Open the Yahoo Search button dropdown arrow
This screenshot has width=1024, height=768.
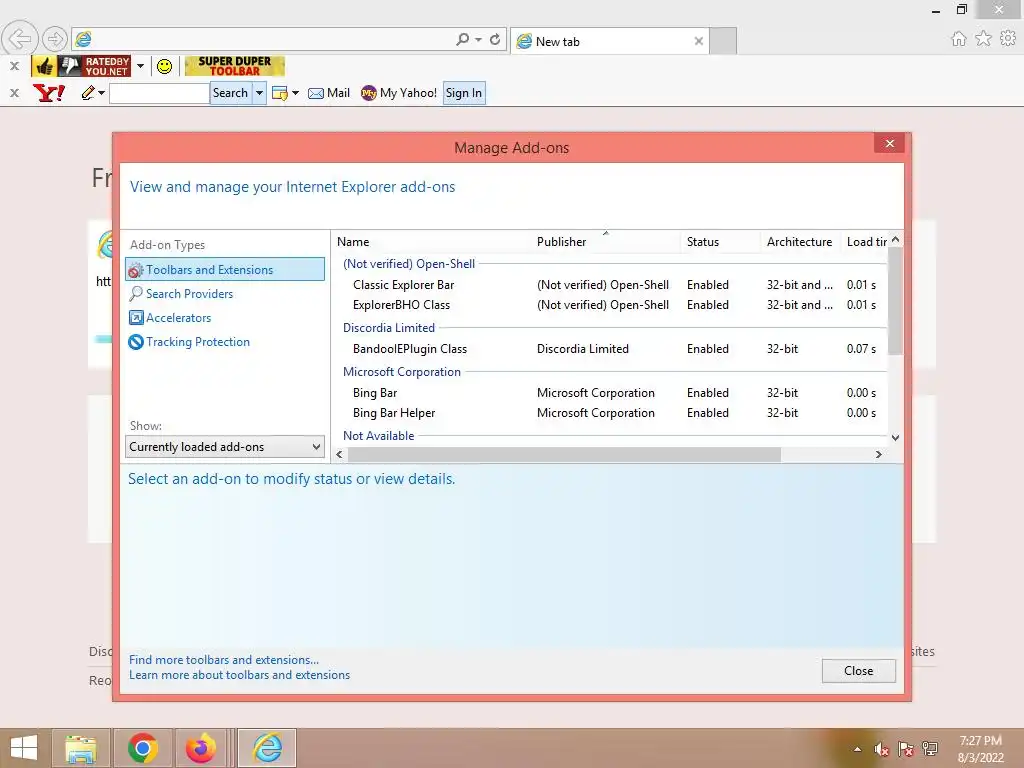(x=259, y=93)
